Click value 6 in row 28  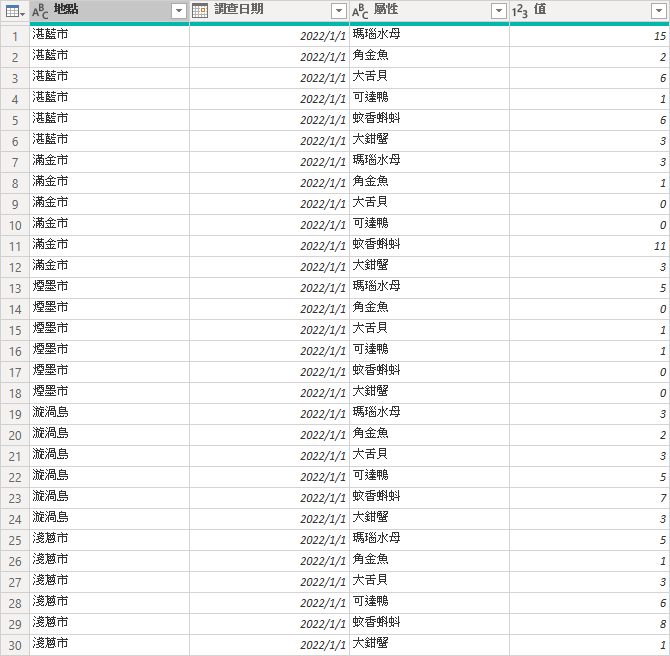(589, 603)
